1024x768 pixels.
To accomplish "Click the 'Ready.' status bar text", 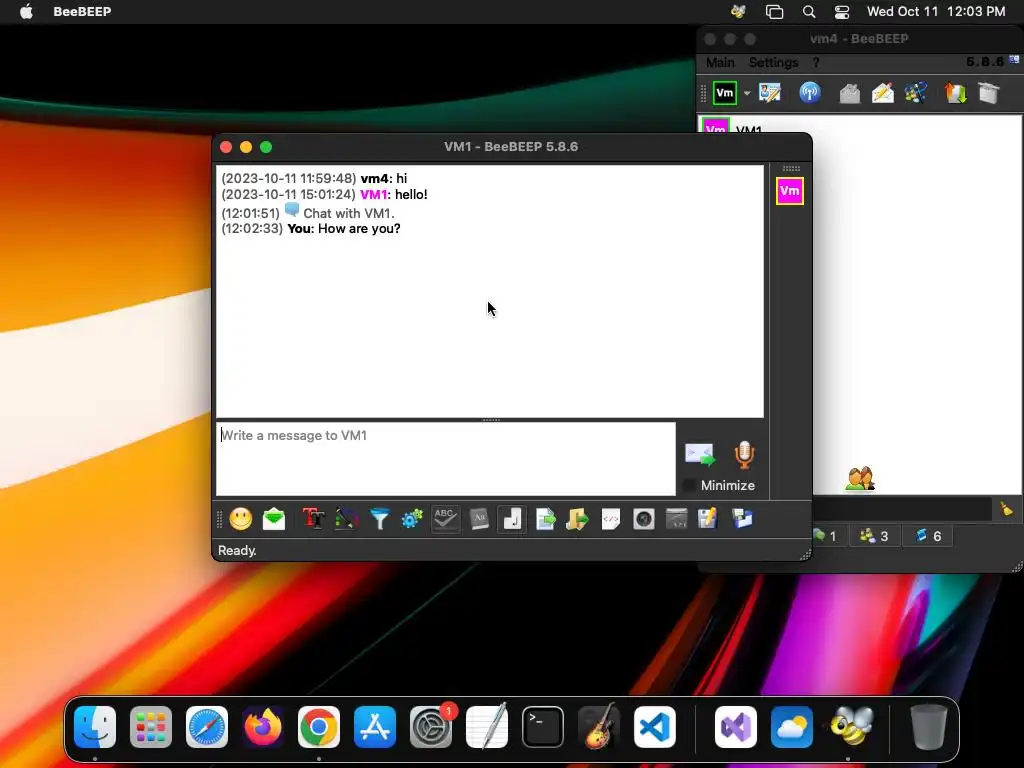I will click(237, 551).
